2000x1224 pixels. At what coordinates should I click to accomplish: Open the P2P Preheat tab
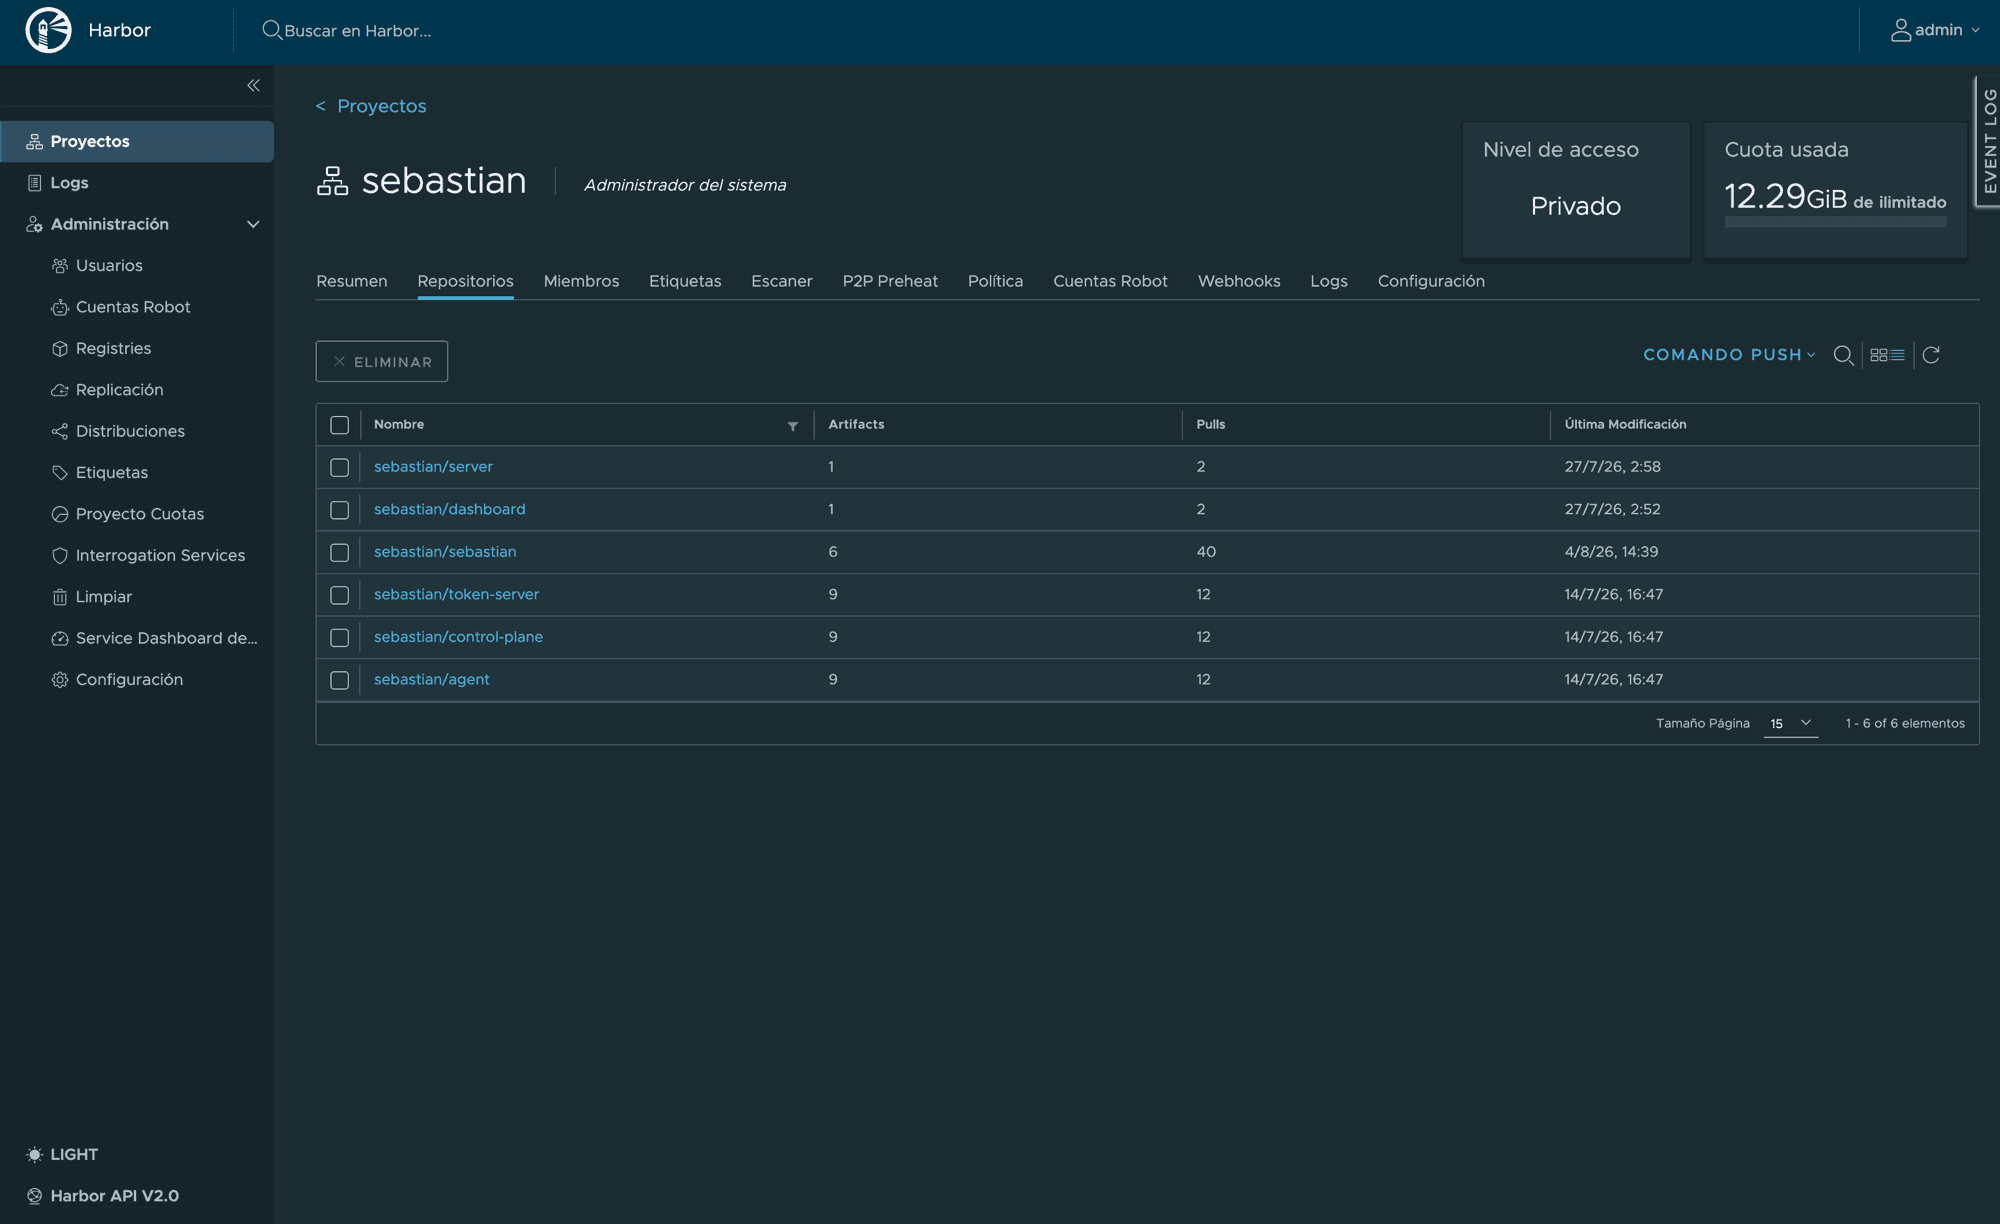[890, 281]
